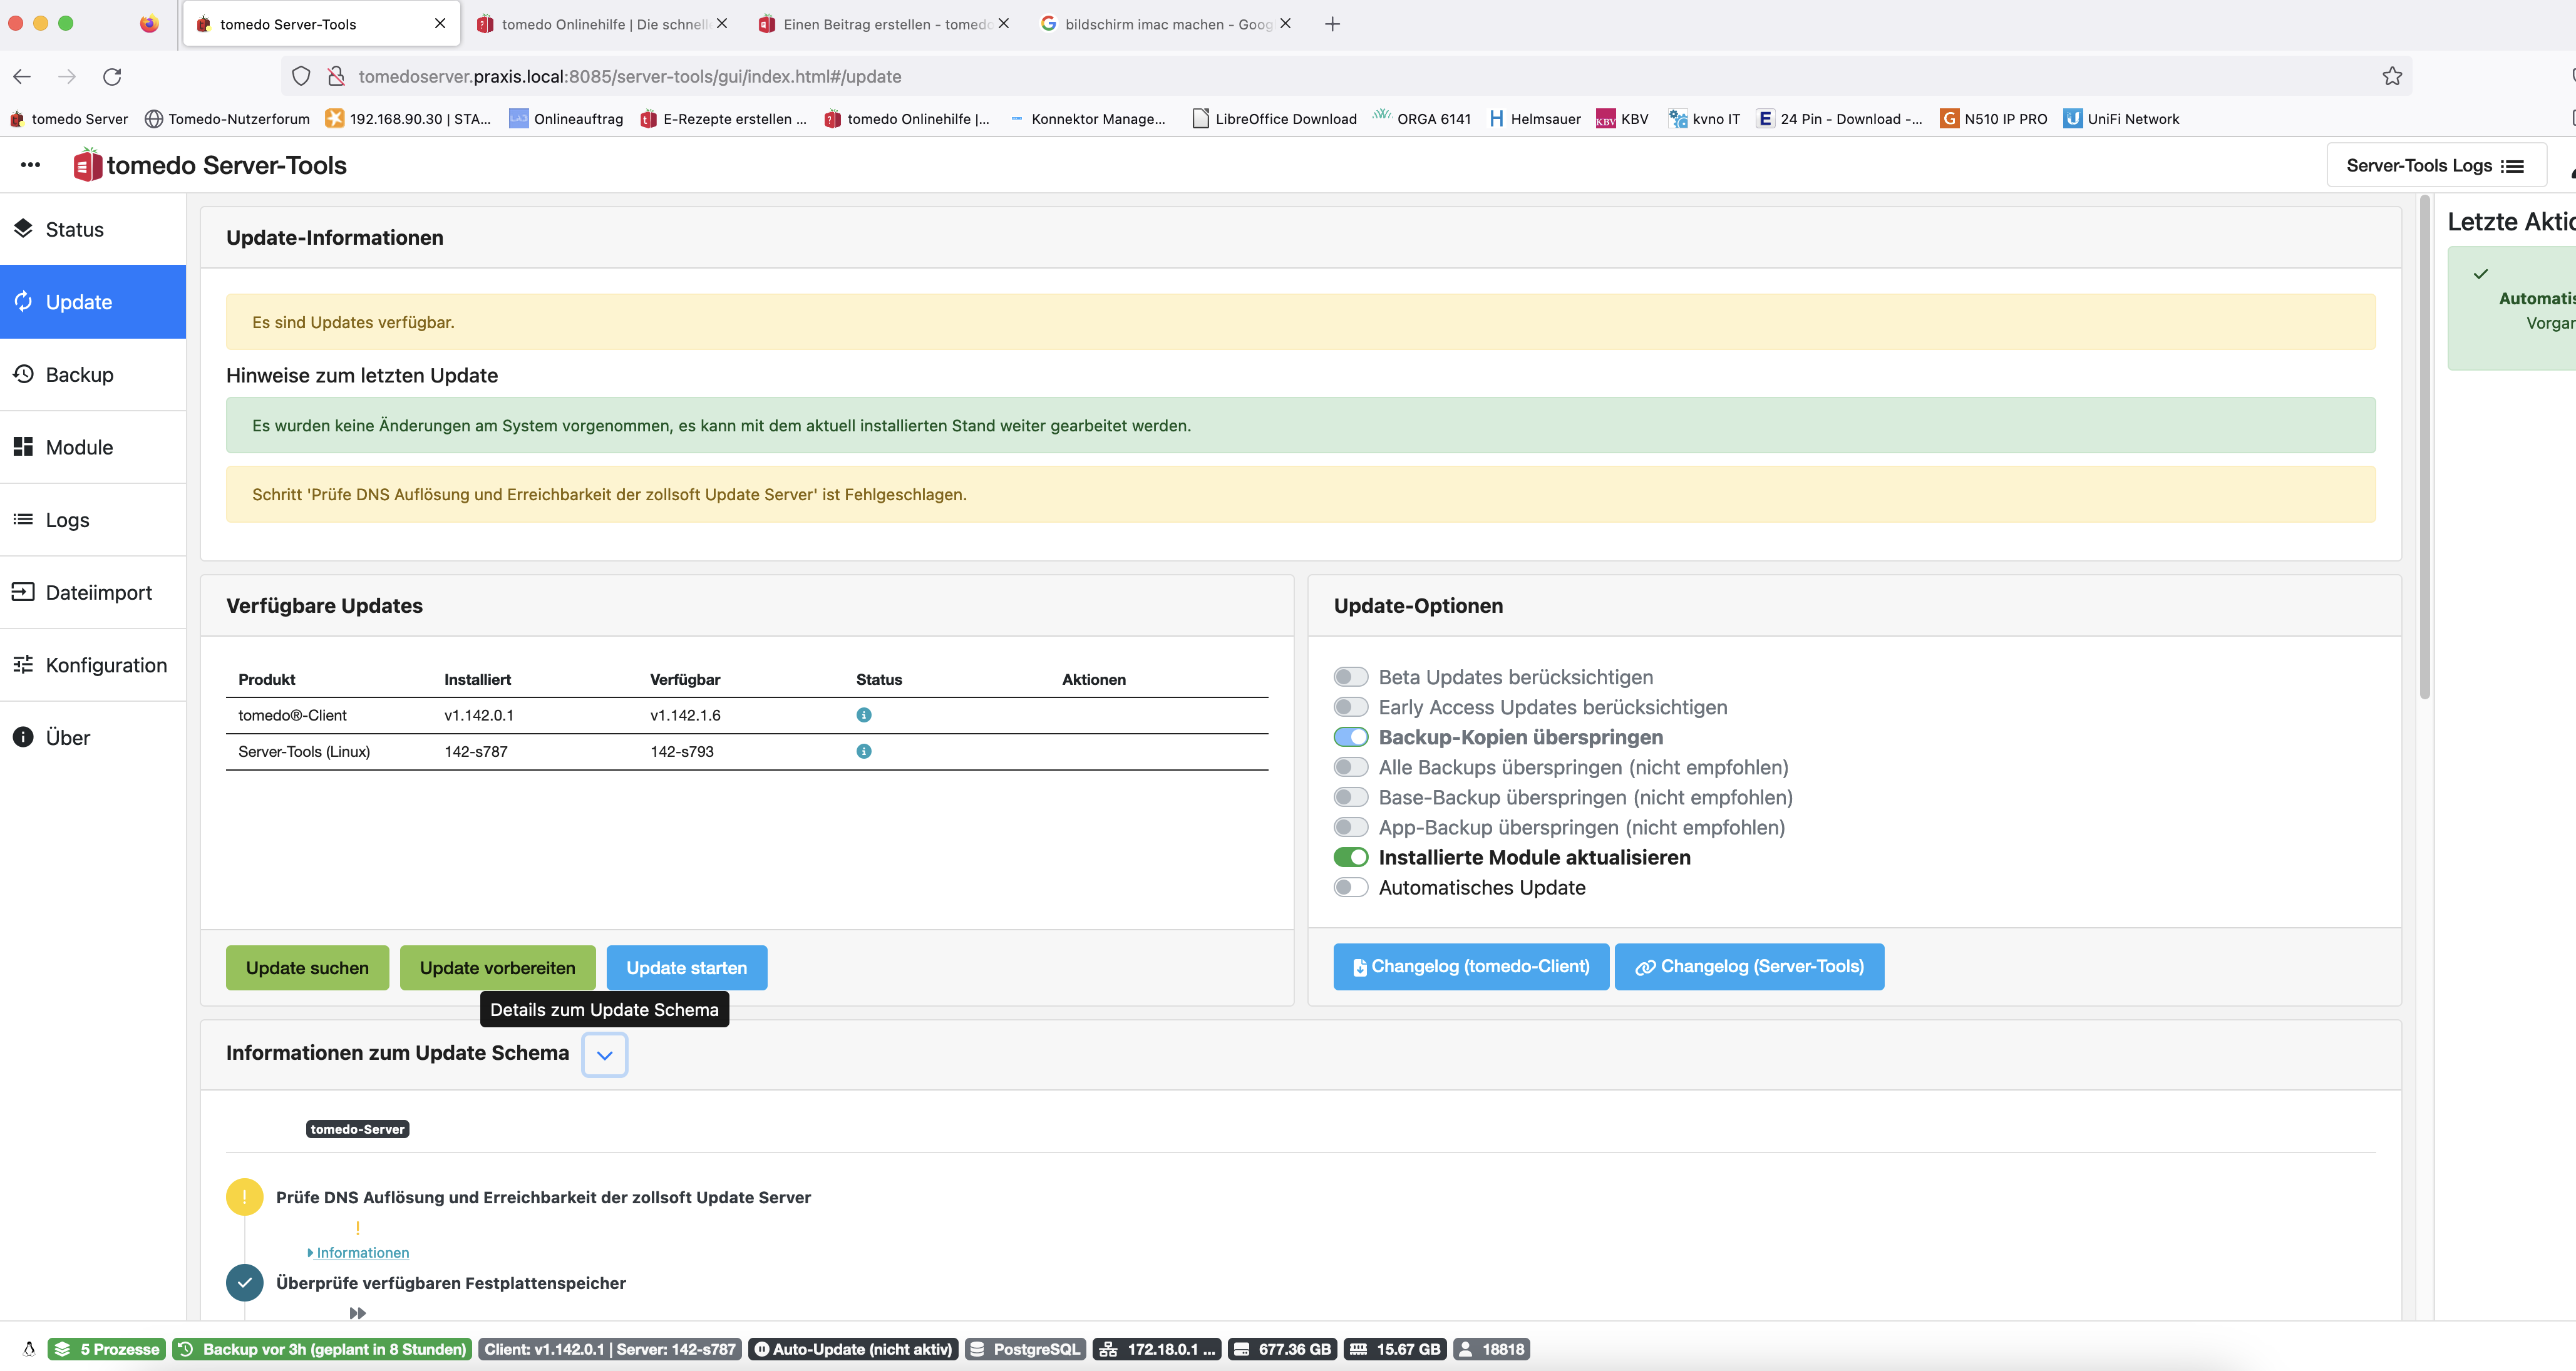Disable Backup-Kopien überspringen switch
This screenshot has width=2576, height=1371.
[1350, 737]
